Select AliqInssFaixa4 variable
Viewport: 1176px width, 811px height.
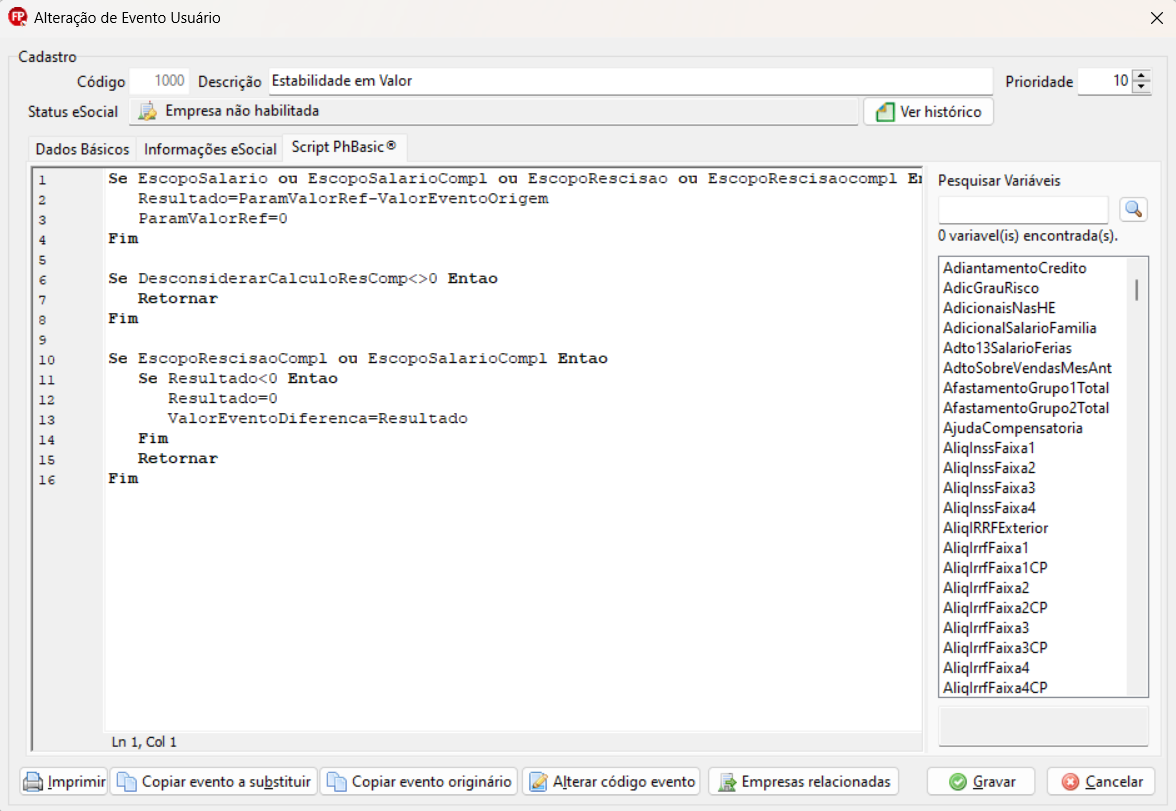coord(988,509)
